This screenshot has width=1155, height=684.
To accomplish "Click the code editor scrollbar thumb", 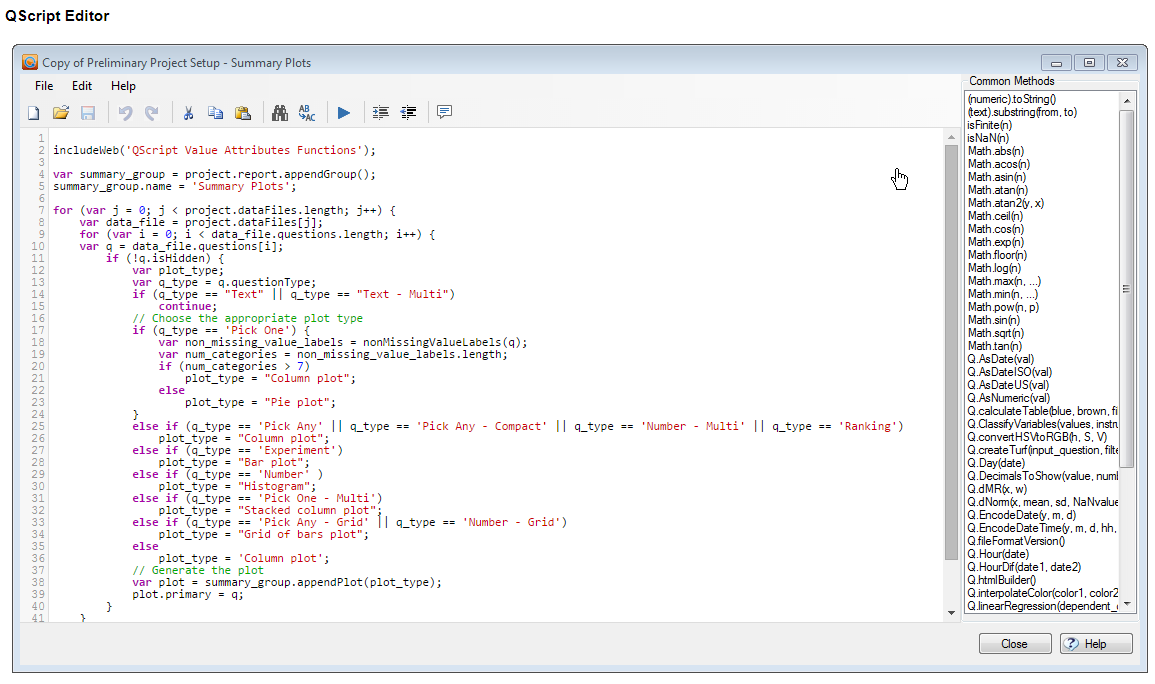I will click(x=951, y=352).
